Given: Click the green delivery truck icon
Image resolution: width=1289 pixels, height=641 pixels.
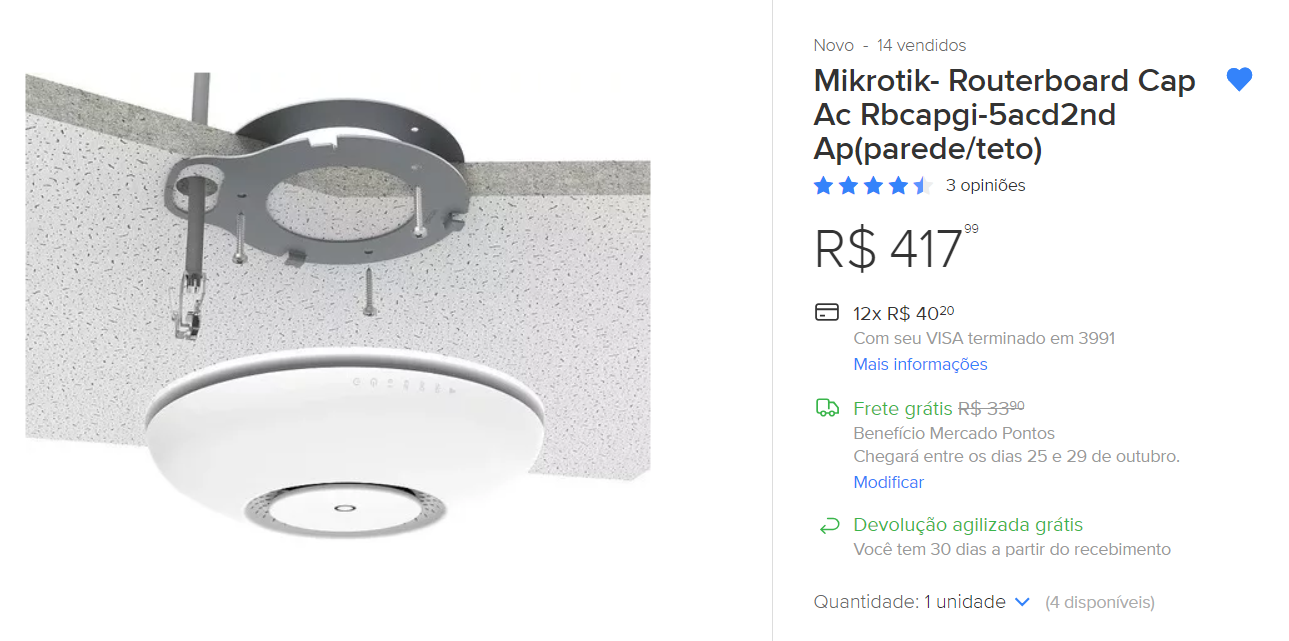Looking at the screenshot, I should [827, 407].
